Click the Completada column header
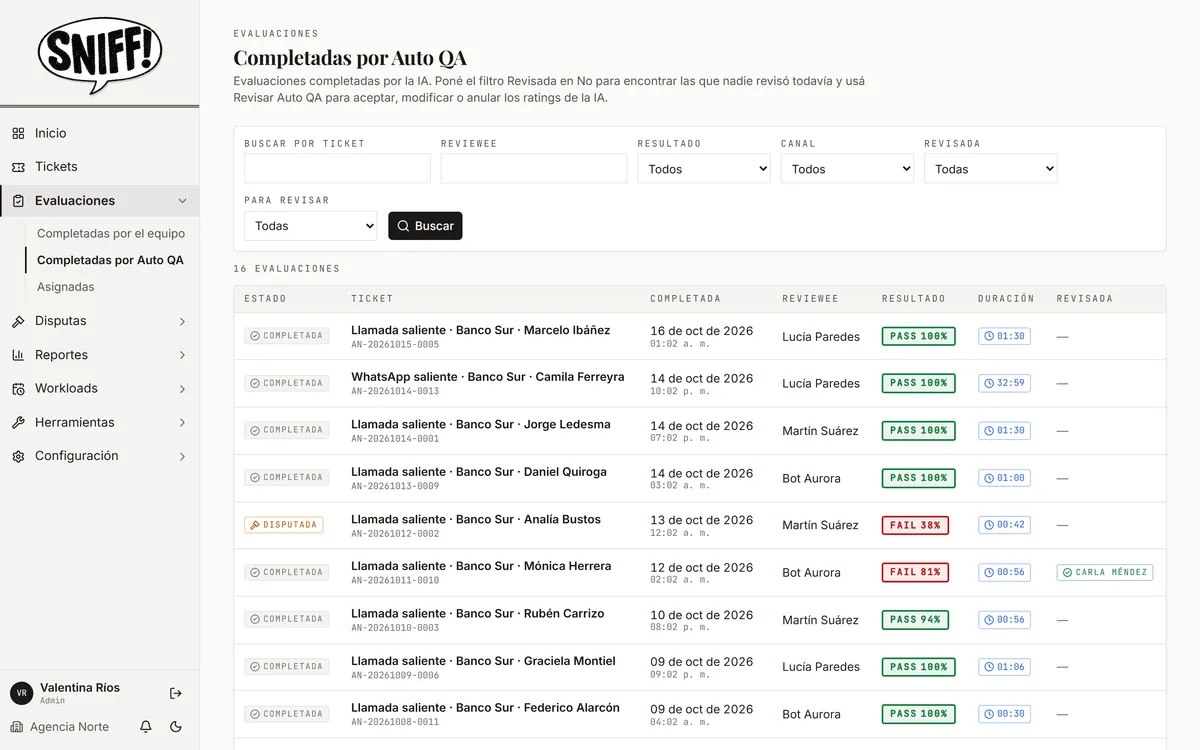 point(685,299)
